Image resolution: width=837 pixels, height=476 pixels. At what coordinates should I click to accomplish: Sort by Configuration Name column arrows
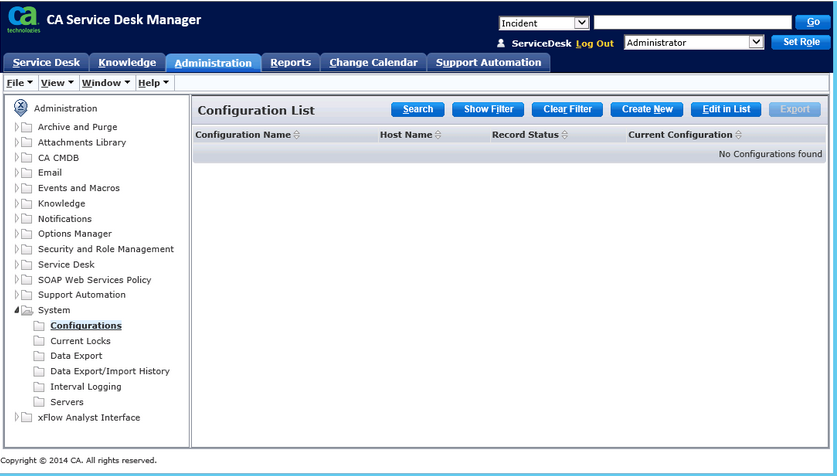click(297, 135)
